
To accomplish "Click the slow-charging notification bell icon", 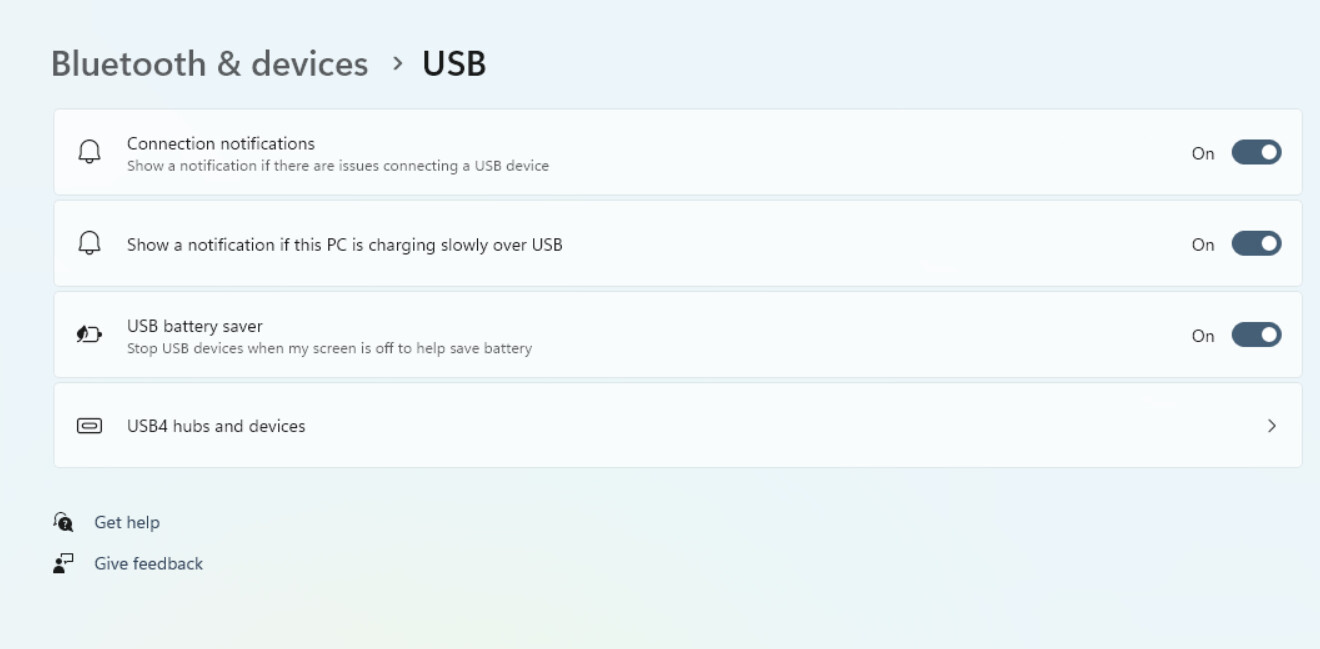I will (x=89, y=244).
